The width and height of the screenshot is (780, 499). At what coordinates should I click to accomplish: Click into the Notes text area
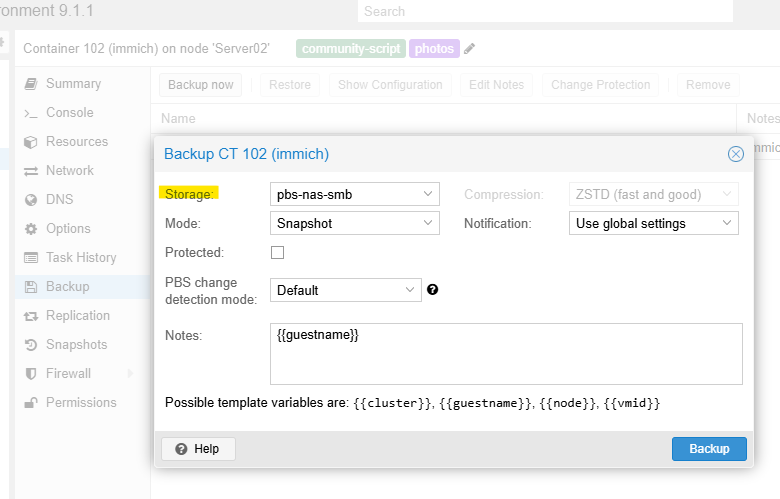click(x=505, y=354)
